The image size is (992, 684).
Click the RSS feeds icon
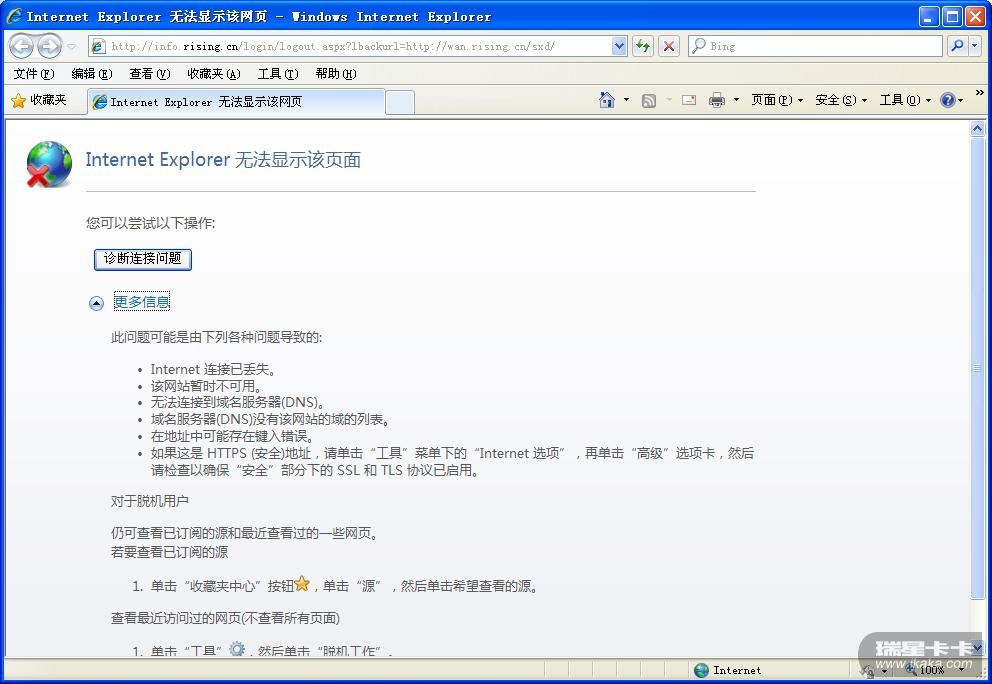pos(648,101)
